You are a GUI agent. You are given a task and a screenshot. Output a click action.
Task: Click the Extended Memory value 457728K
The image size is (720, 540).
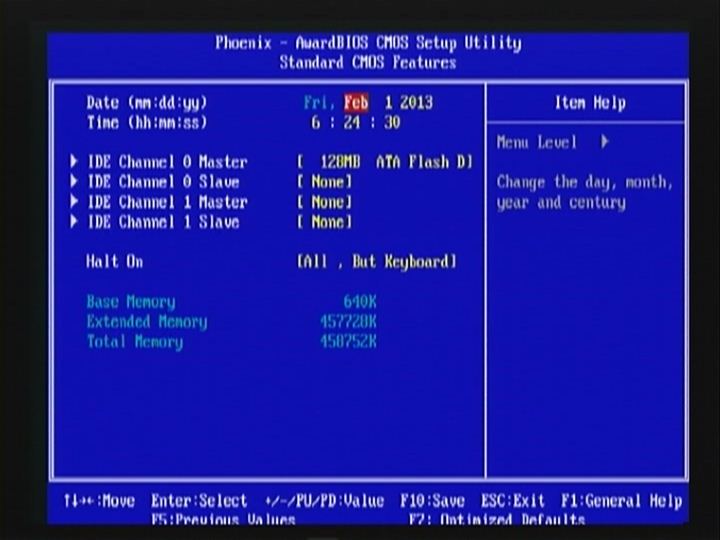pyautogui.click(x=349, y=322)
